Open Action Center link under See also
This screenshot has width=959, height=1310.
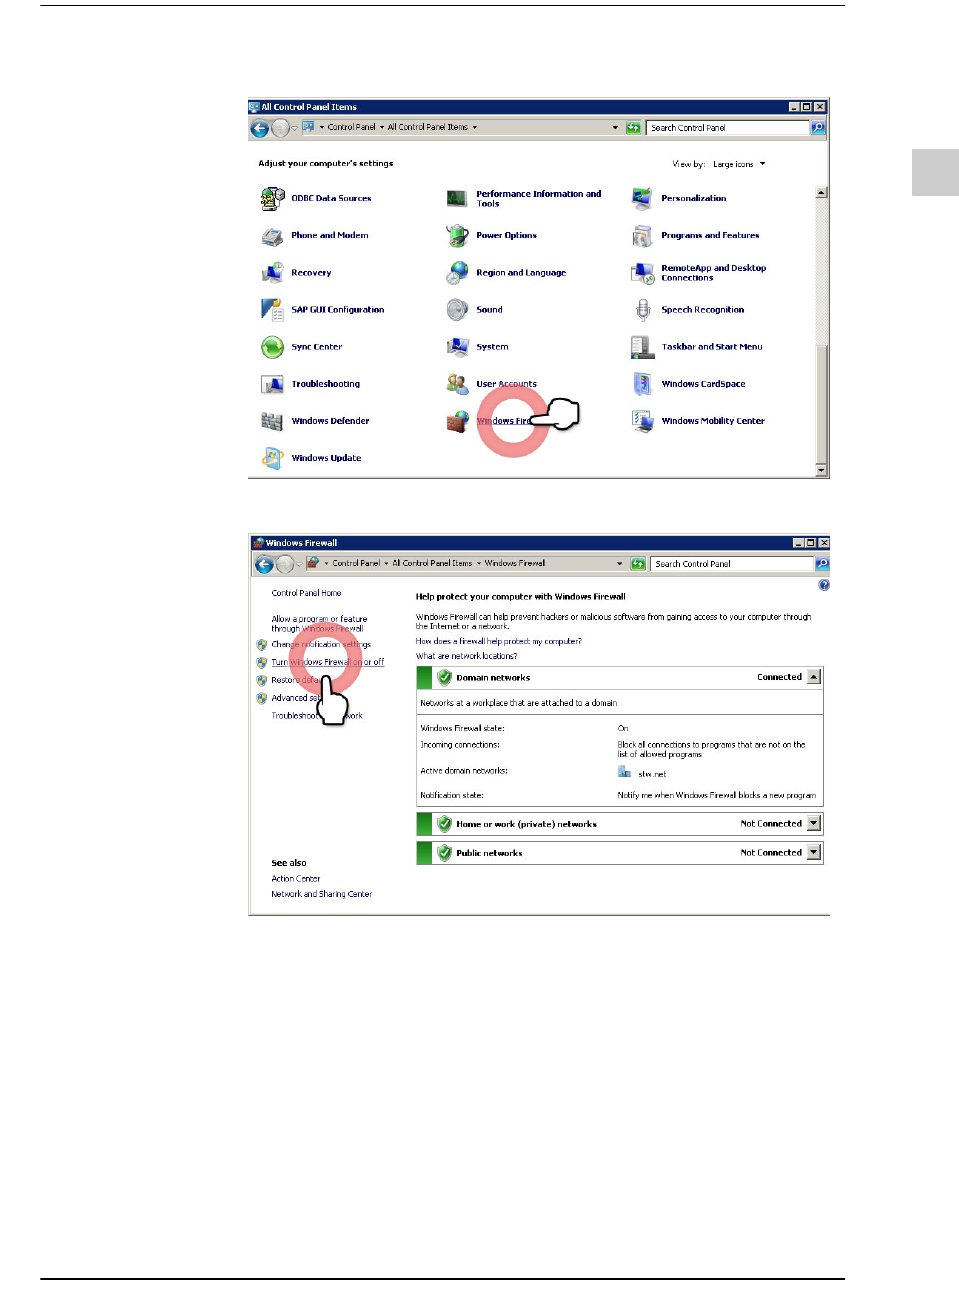pos(295,879)
